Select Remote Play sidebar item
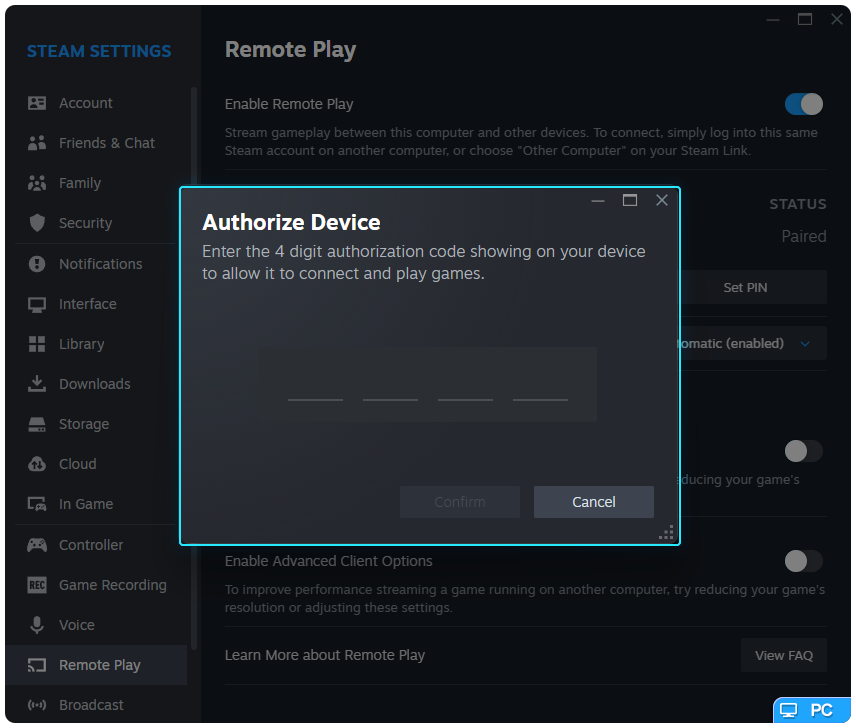This screenshot has width=856, height=728. (x=96, y=665)
